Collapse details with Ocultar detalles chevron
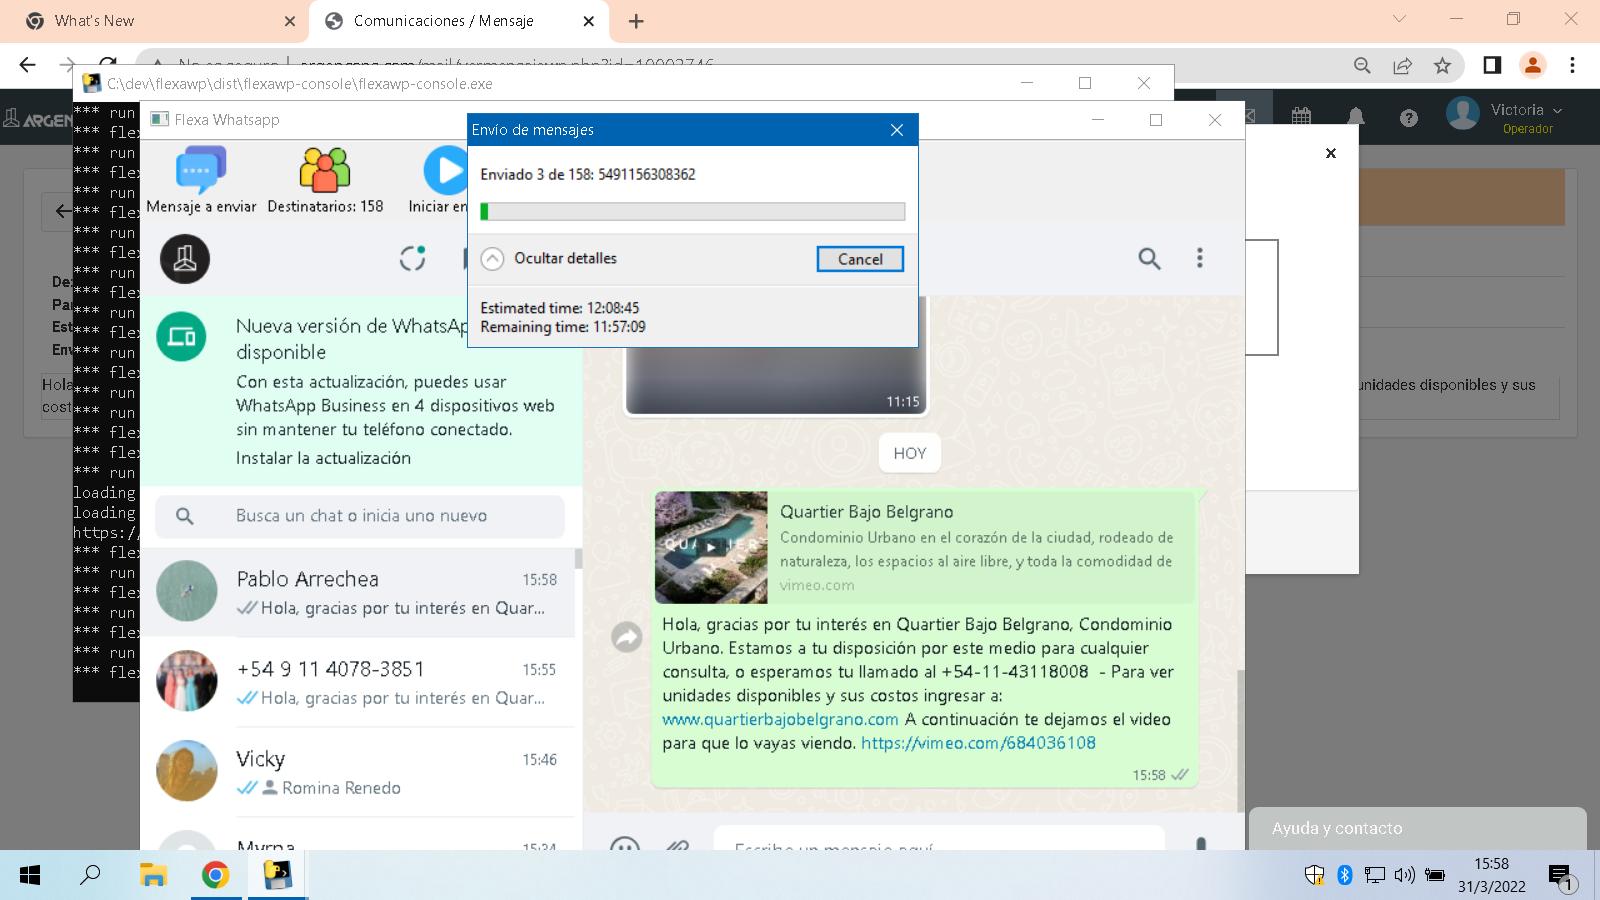The width and height of the screenshot is (1600, 900). [492, 258]
